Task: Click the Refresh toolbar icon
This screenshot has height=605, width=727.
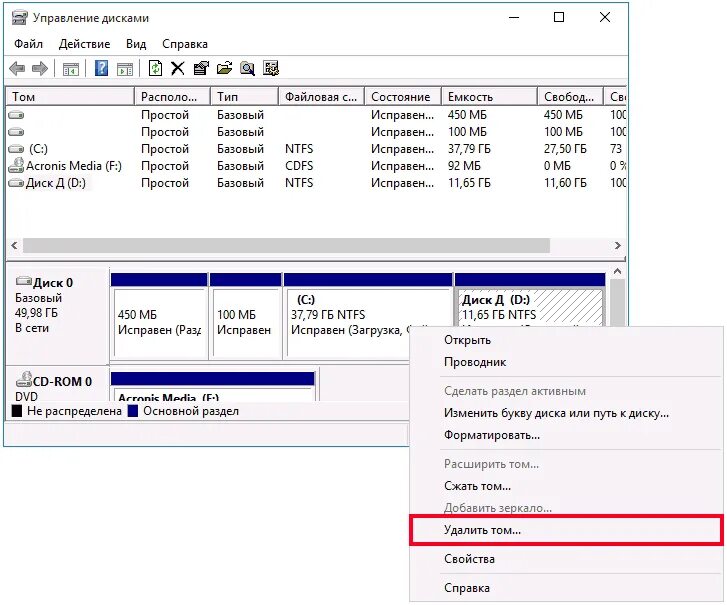Action: pyautogui.click(x=155, y=69)
